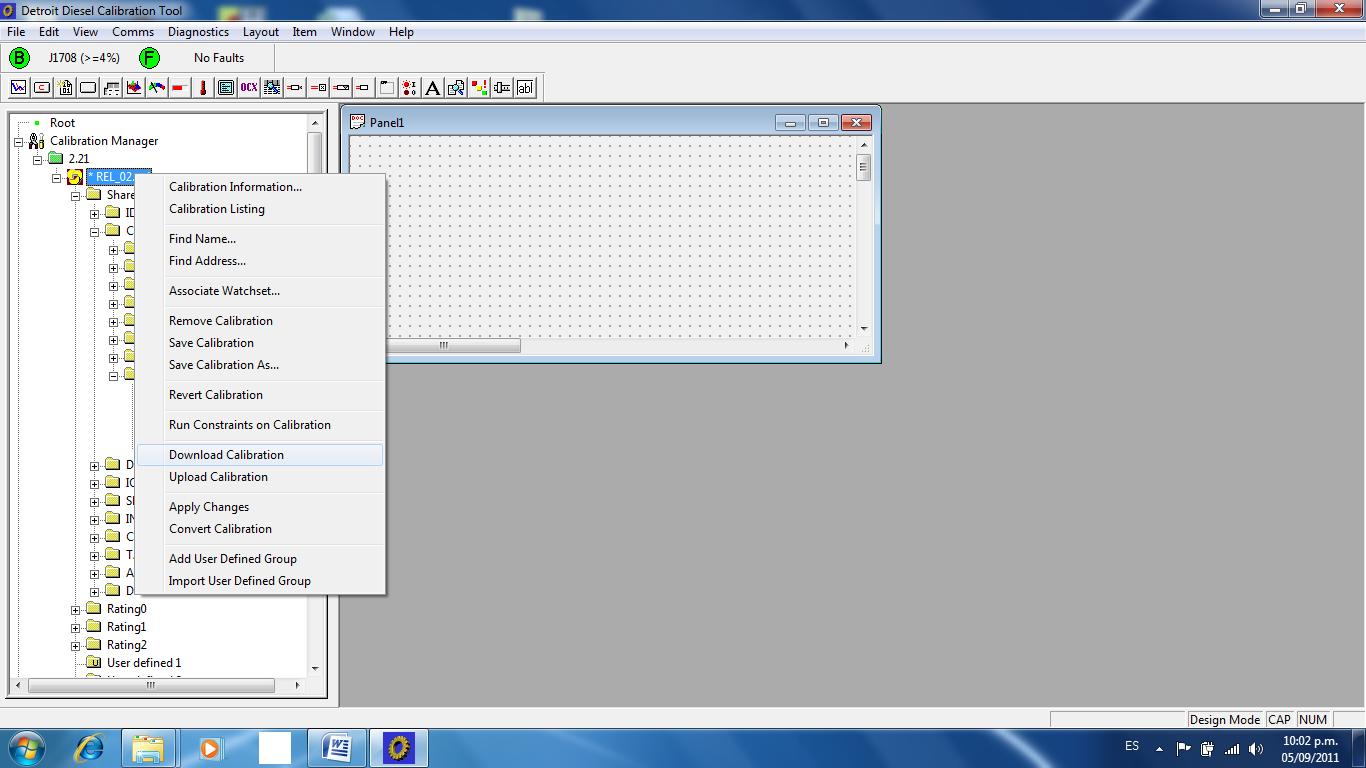This screenshot has width=1366, height=768.
Task: Click the line graph toolbar icon
Action: (18, 87)
